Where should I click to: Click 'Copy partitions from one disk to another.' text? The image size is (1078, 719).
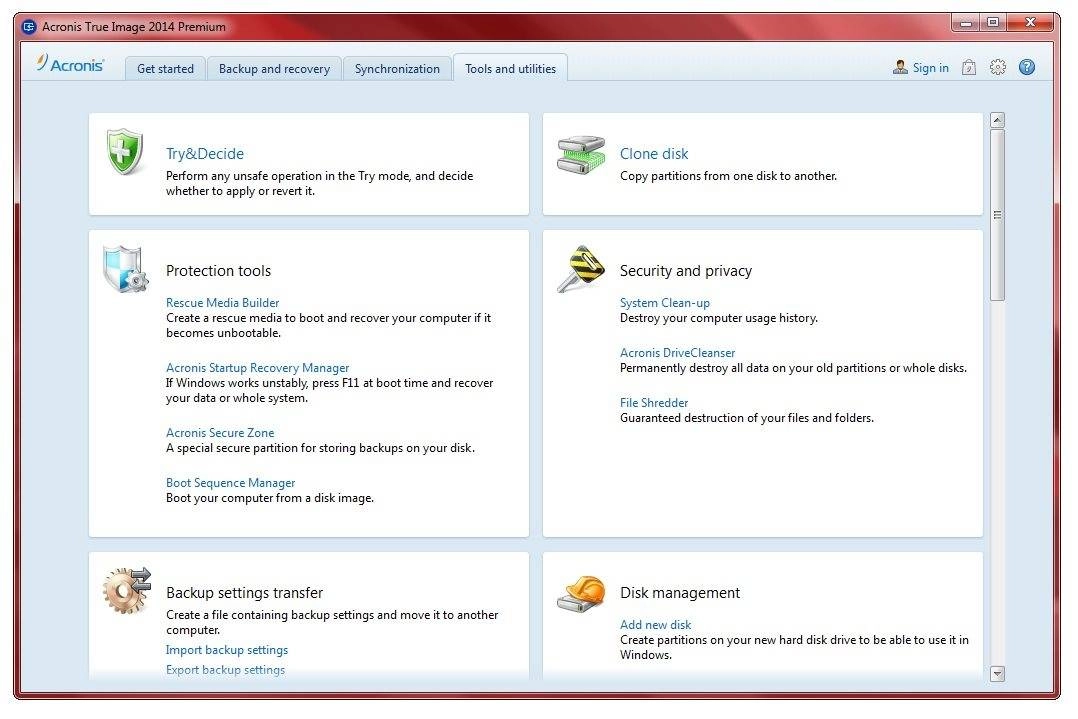point(728,176)
